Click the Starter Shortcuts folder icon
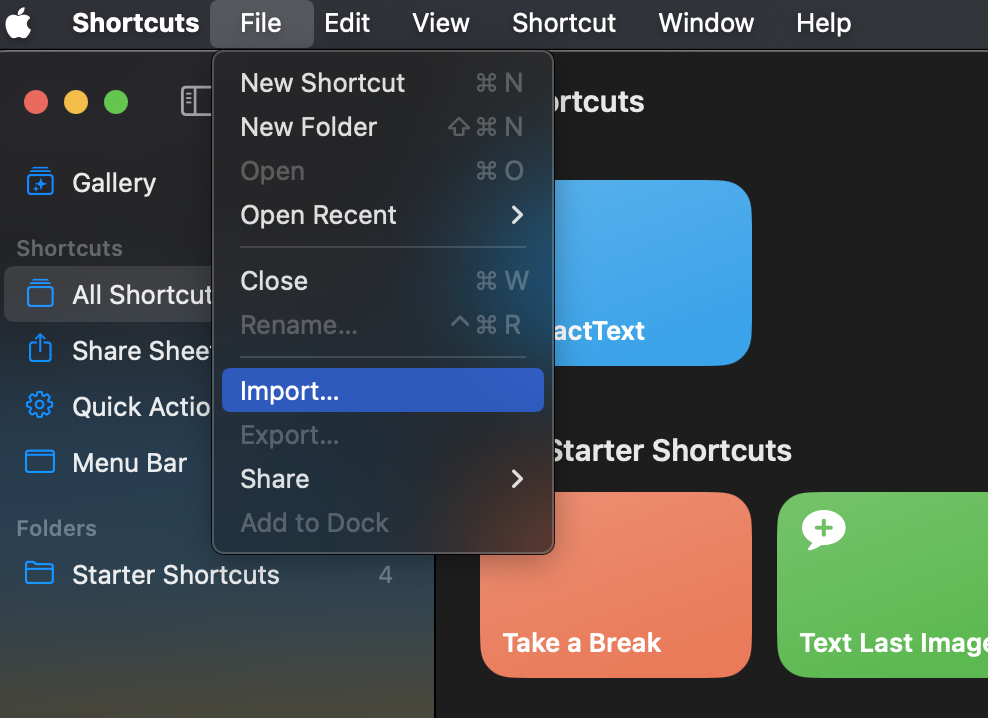 pos(40,573)
